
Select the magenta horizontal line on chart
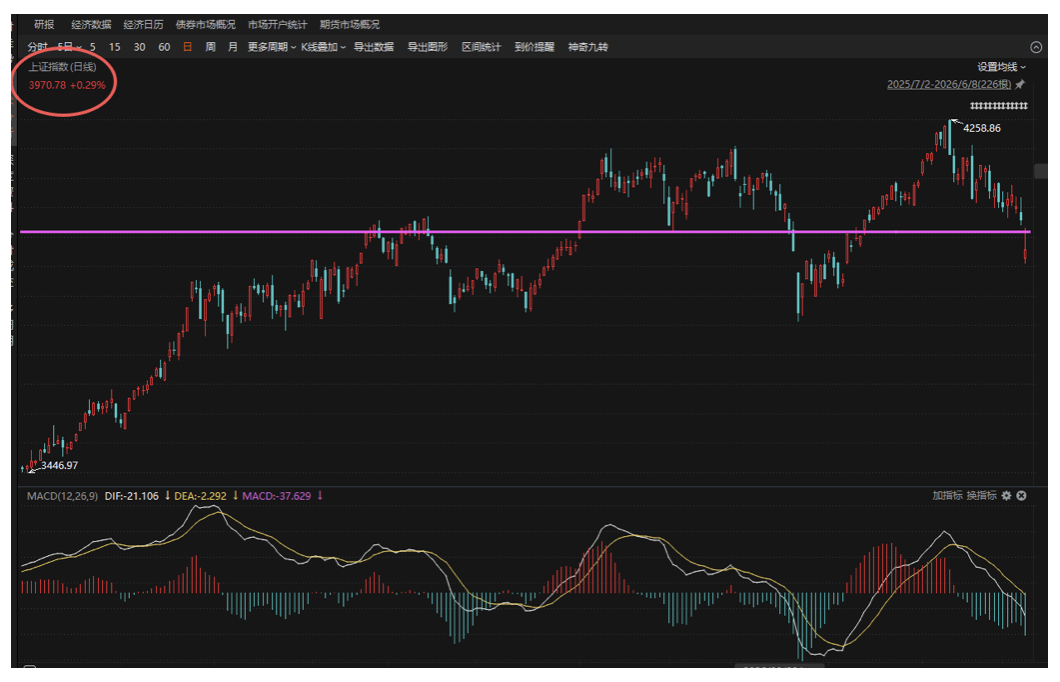pos(524,232)
